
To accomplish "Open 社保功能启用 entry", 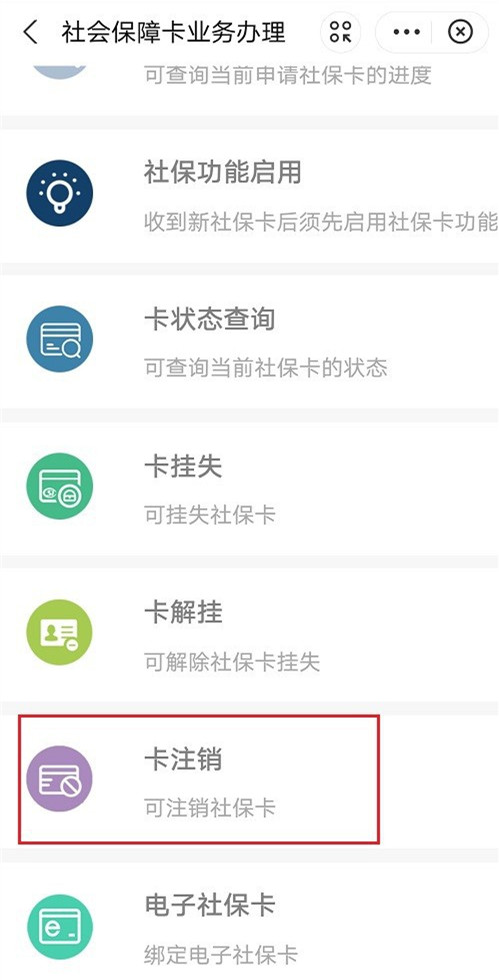I will click(250, 196).
